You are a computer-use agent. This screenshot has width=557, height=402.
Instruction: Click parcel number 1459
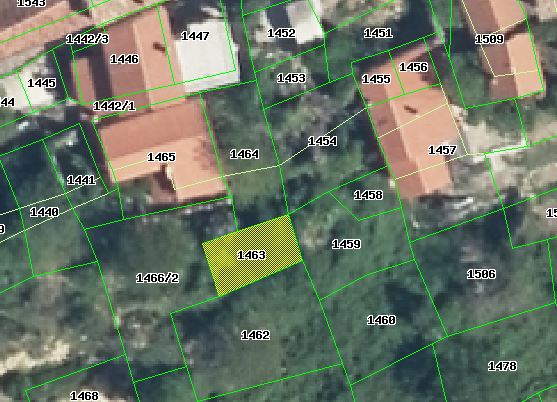[x=346, y=244]
